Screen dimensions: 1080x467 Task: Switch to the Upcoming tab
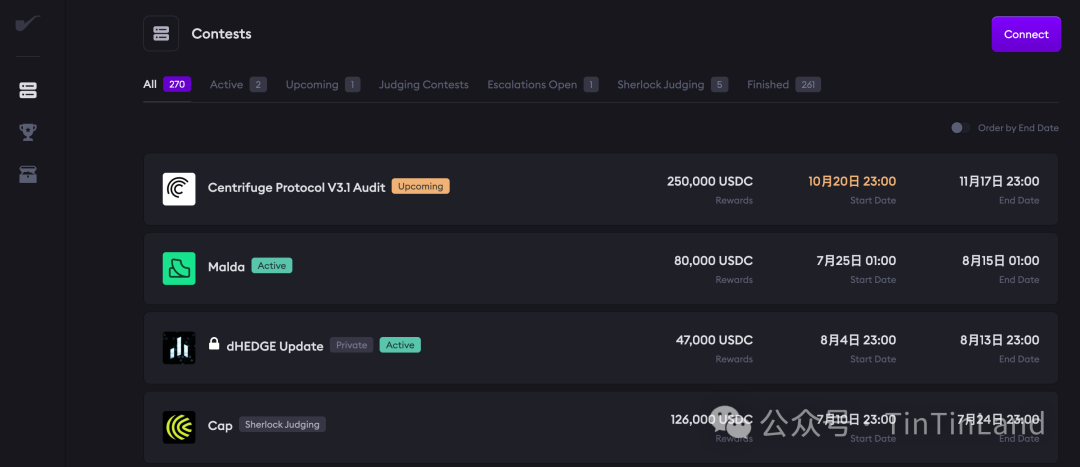323,85
